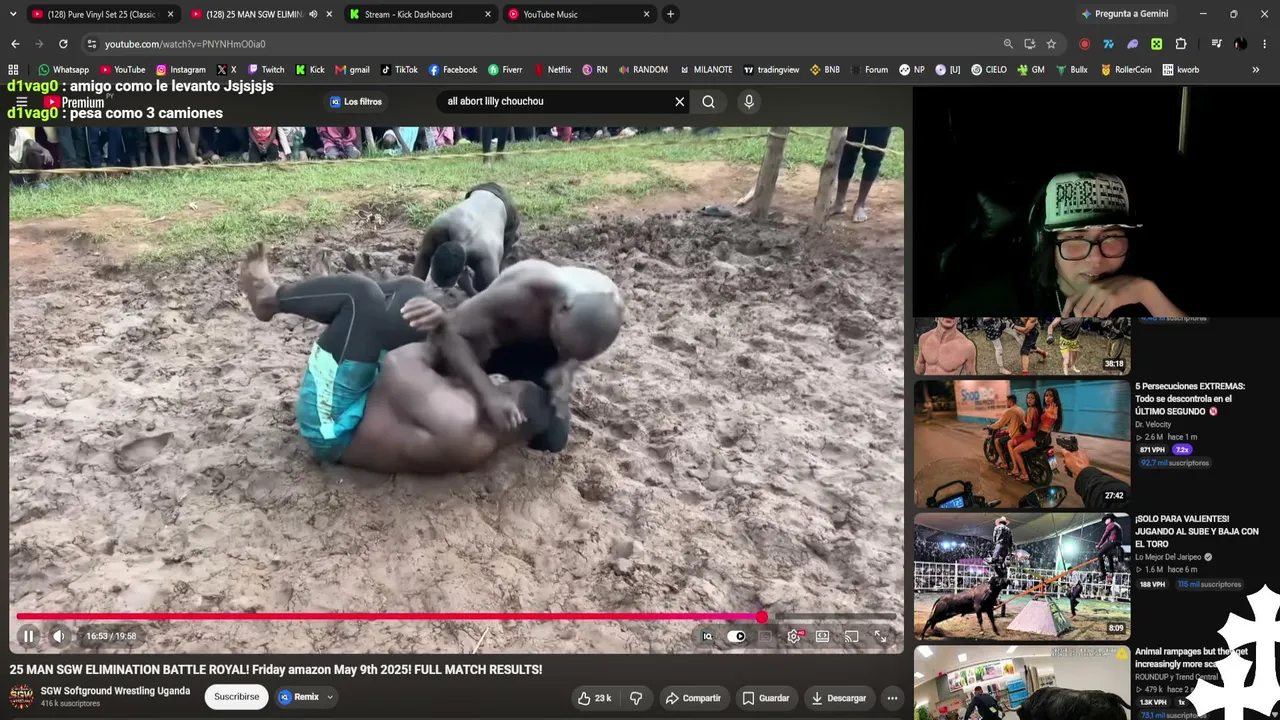Viewport: 1280px width, 720px height.
Task: Mute the 25 MAN SGW tab audio
Action: coord(313,14)
